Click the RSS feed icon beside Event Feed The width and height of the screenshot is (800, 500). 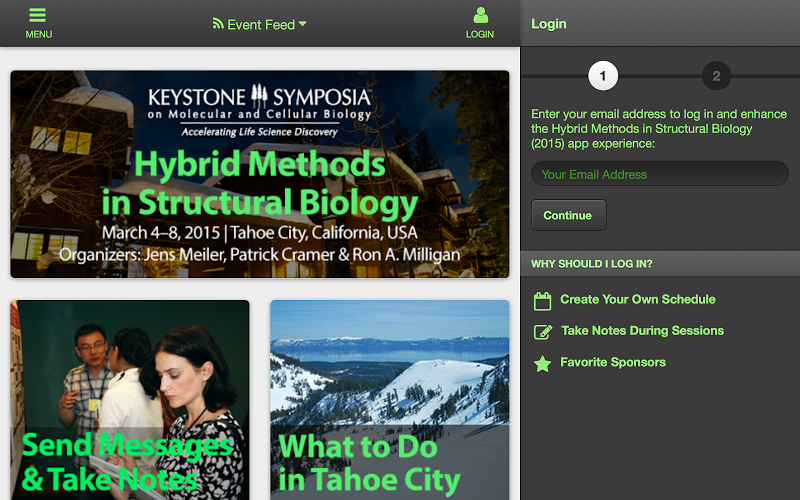pyautogui.click(x=218, y=23)
